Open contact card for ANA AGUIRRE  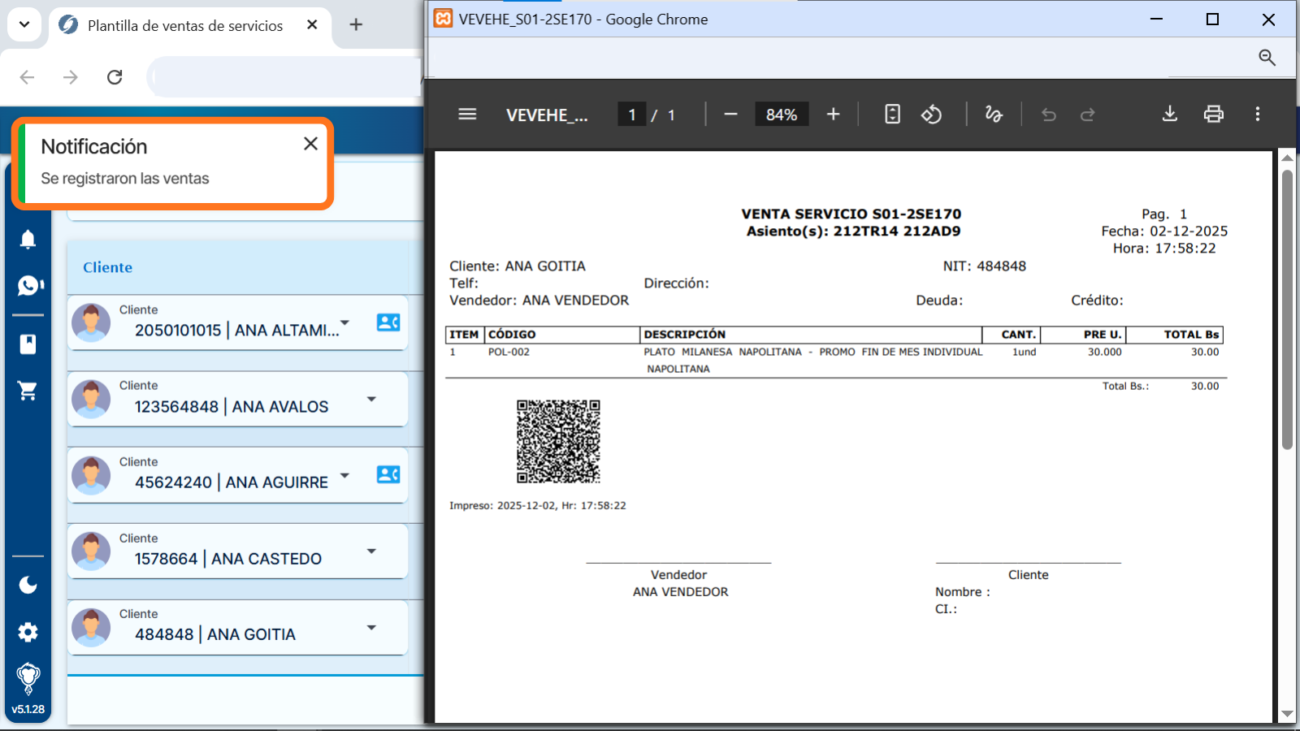[x=388, y=475]
